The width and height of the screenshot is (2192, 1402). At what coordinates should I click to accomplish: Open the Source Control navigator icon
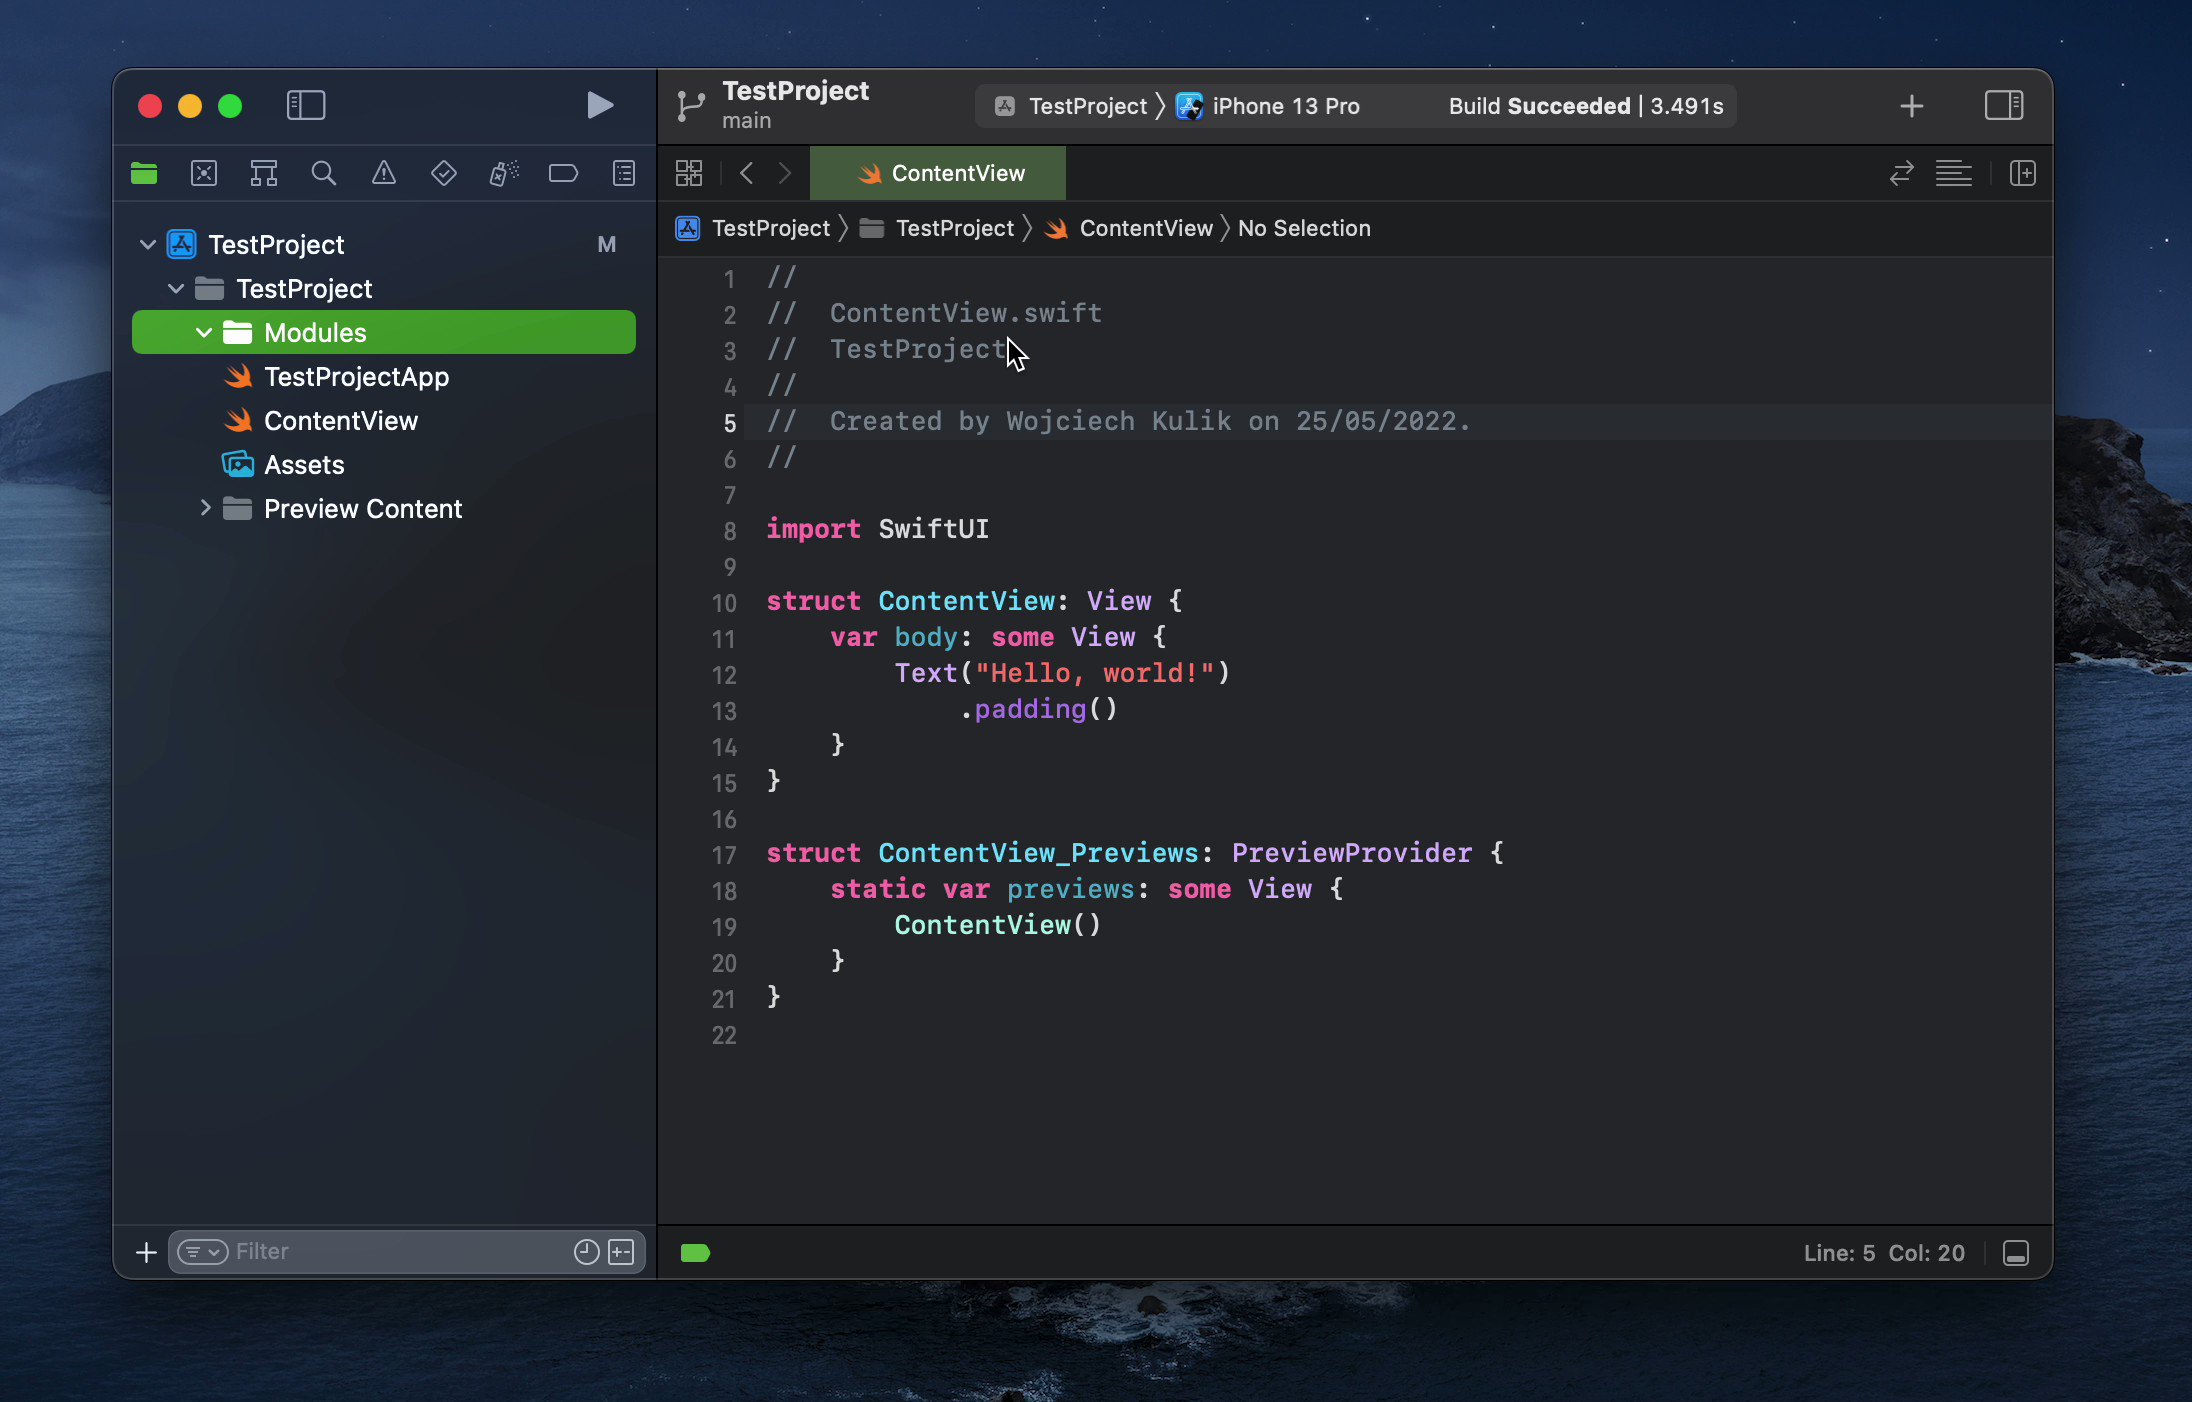204,174
